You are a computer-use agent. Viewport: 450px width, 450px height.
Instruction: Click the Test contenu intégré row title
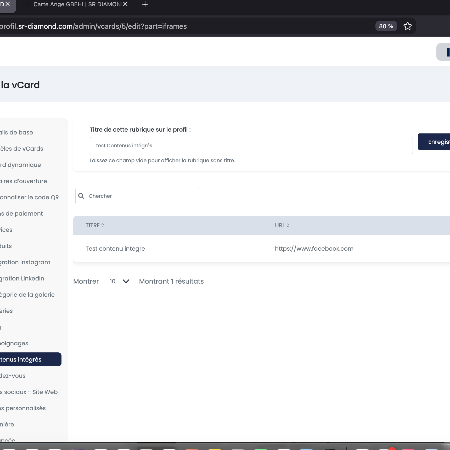[x=115, y=249]
